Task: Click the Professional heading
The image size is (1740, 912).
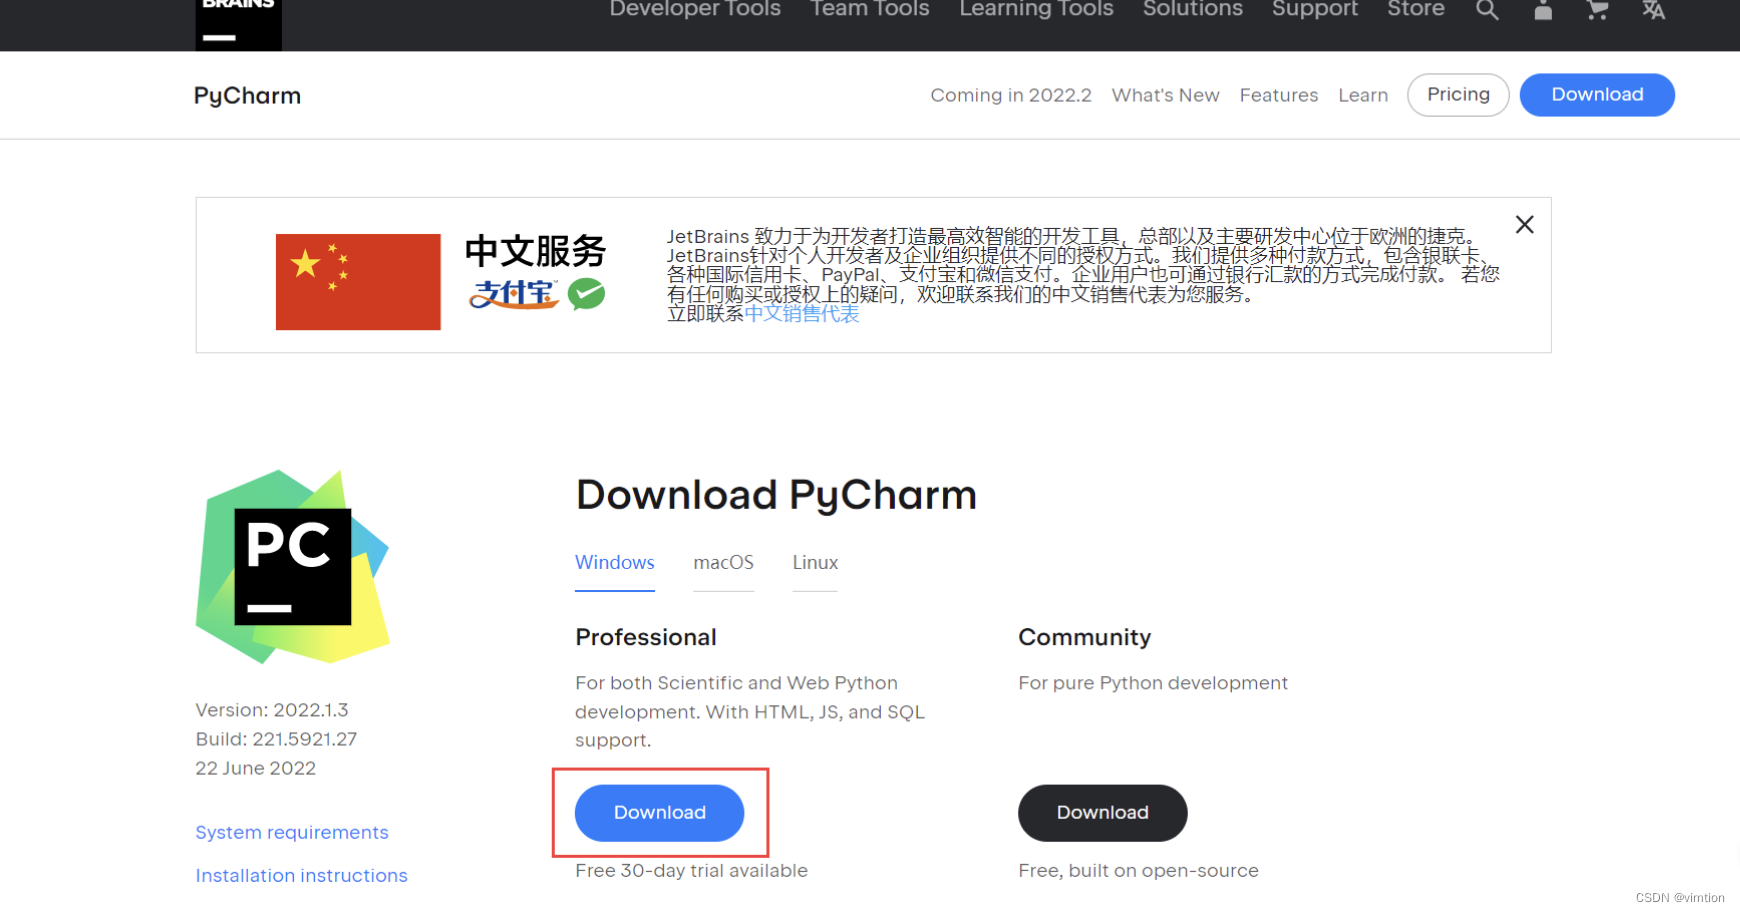Action: click(x=646, y=637)
